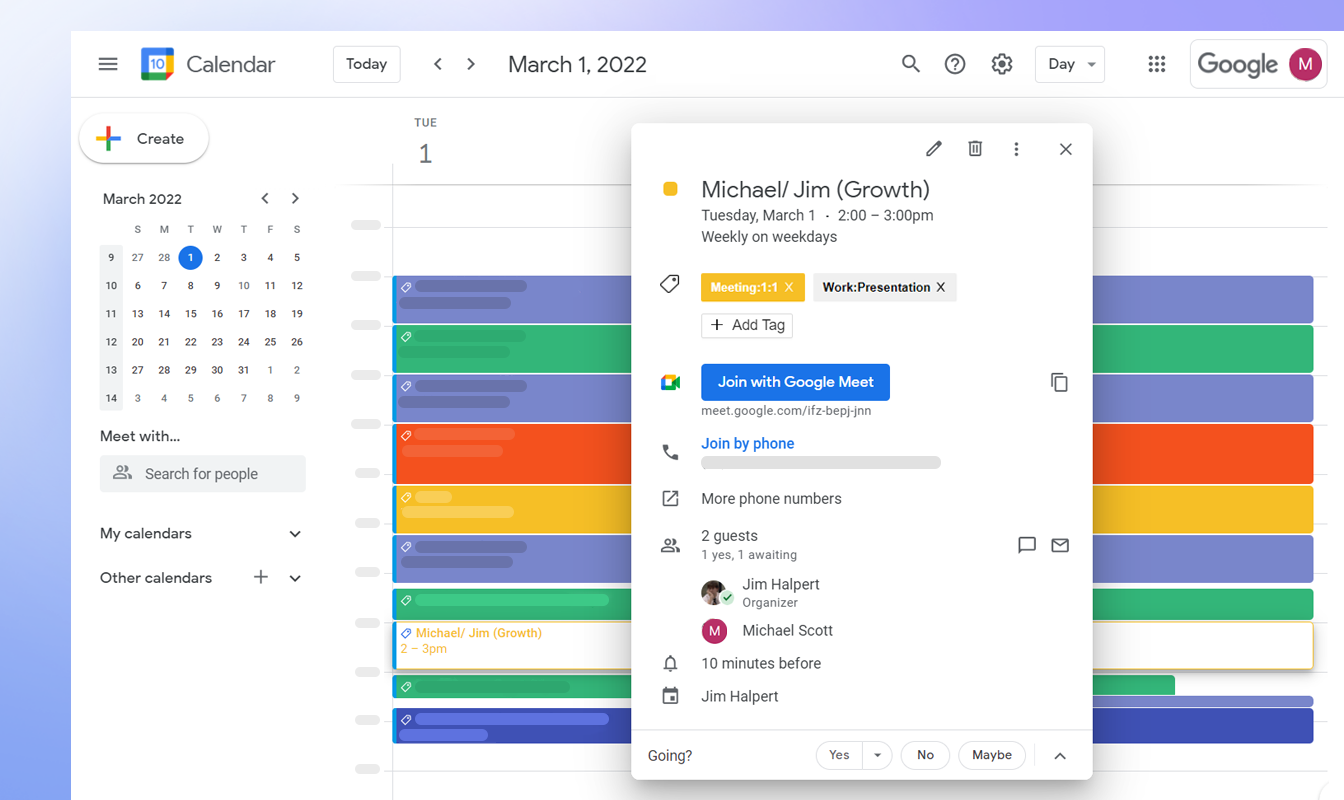Respond No to the event

tap(925, 755)
